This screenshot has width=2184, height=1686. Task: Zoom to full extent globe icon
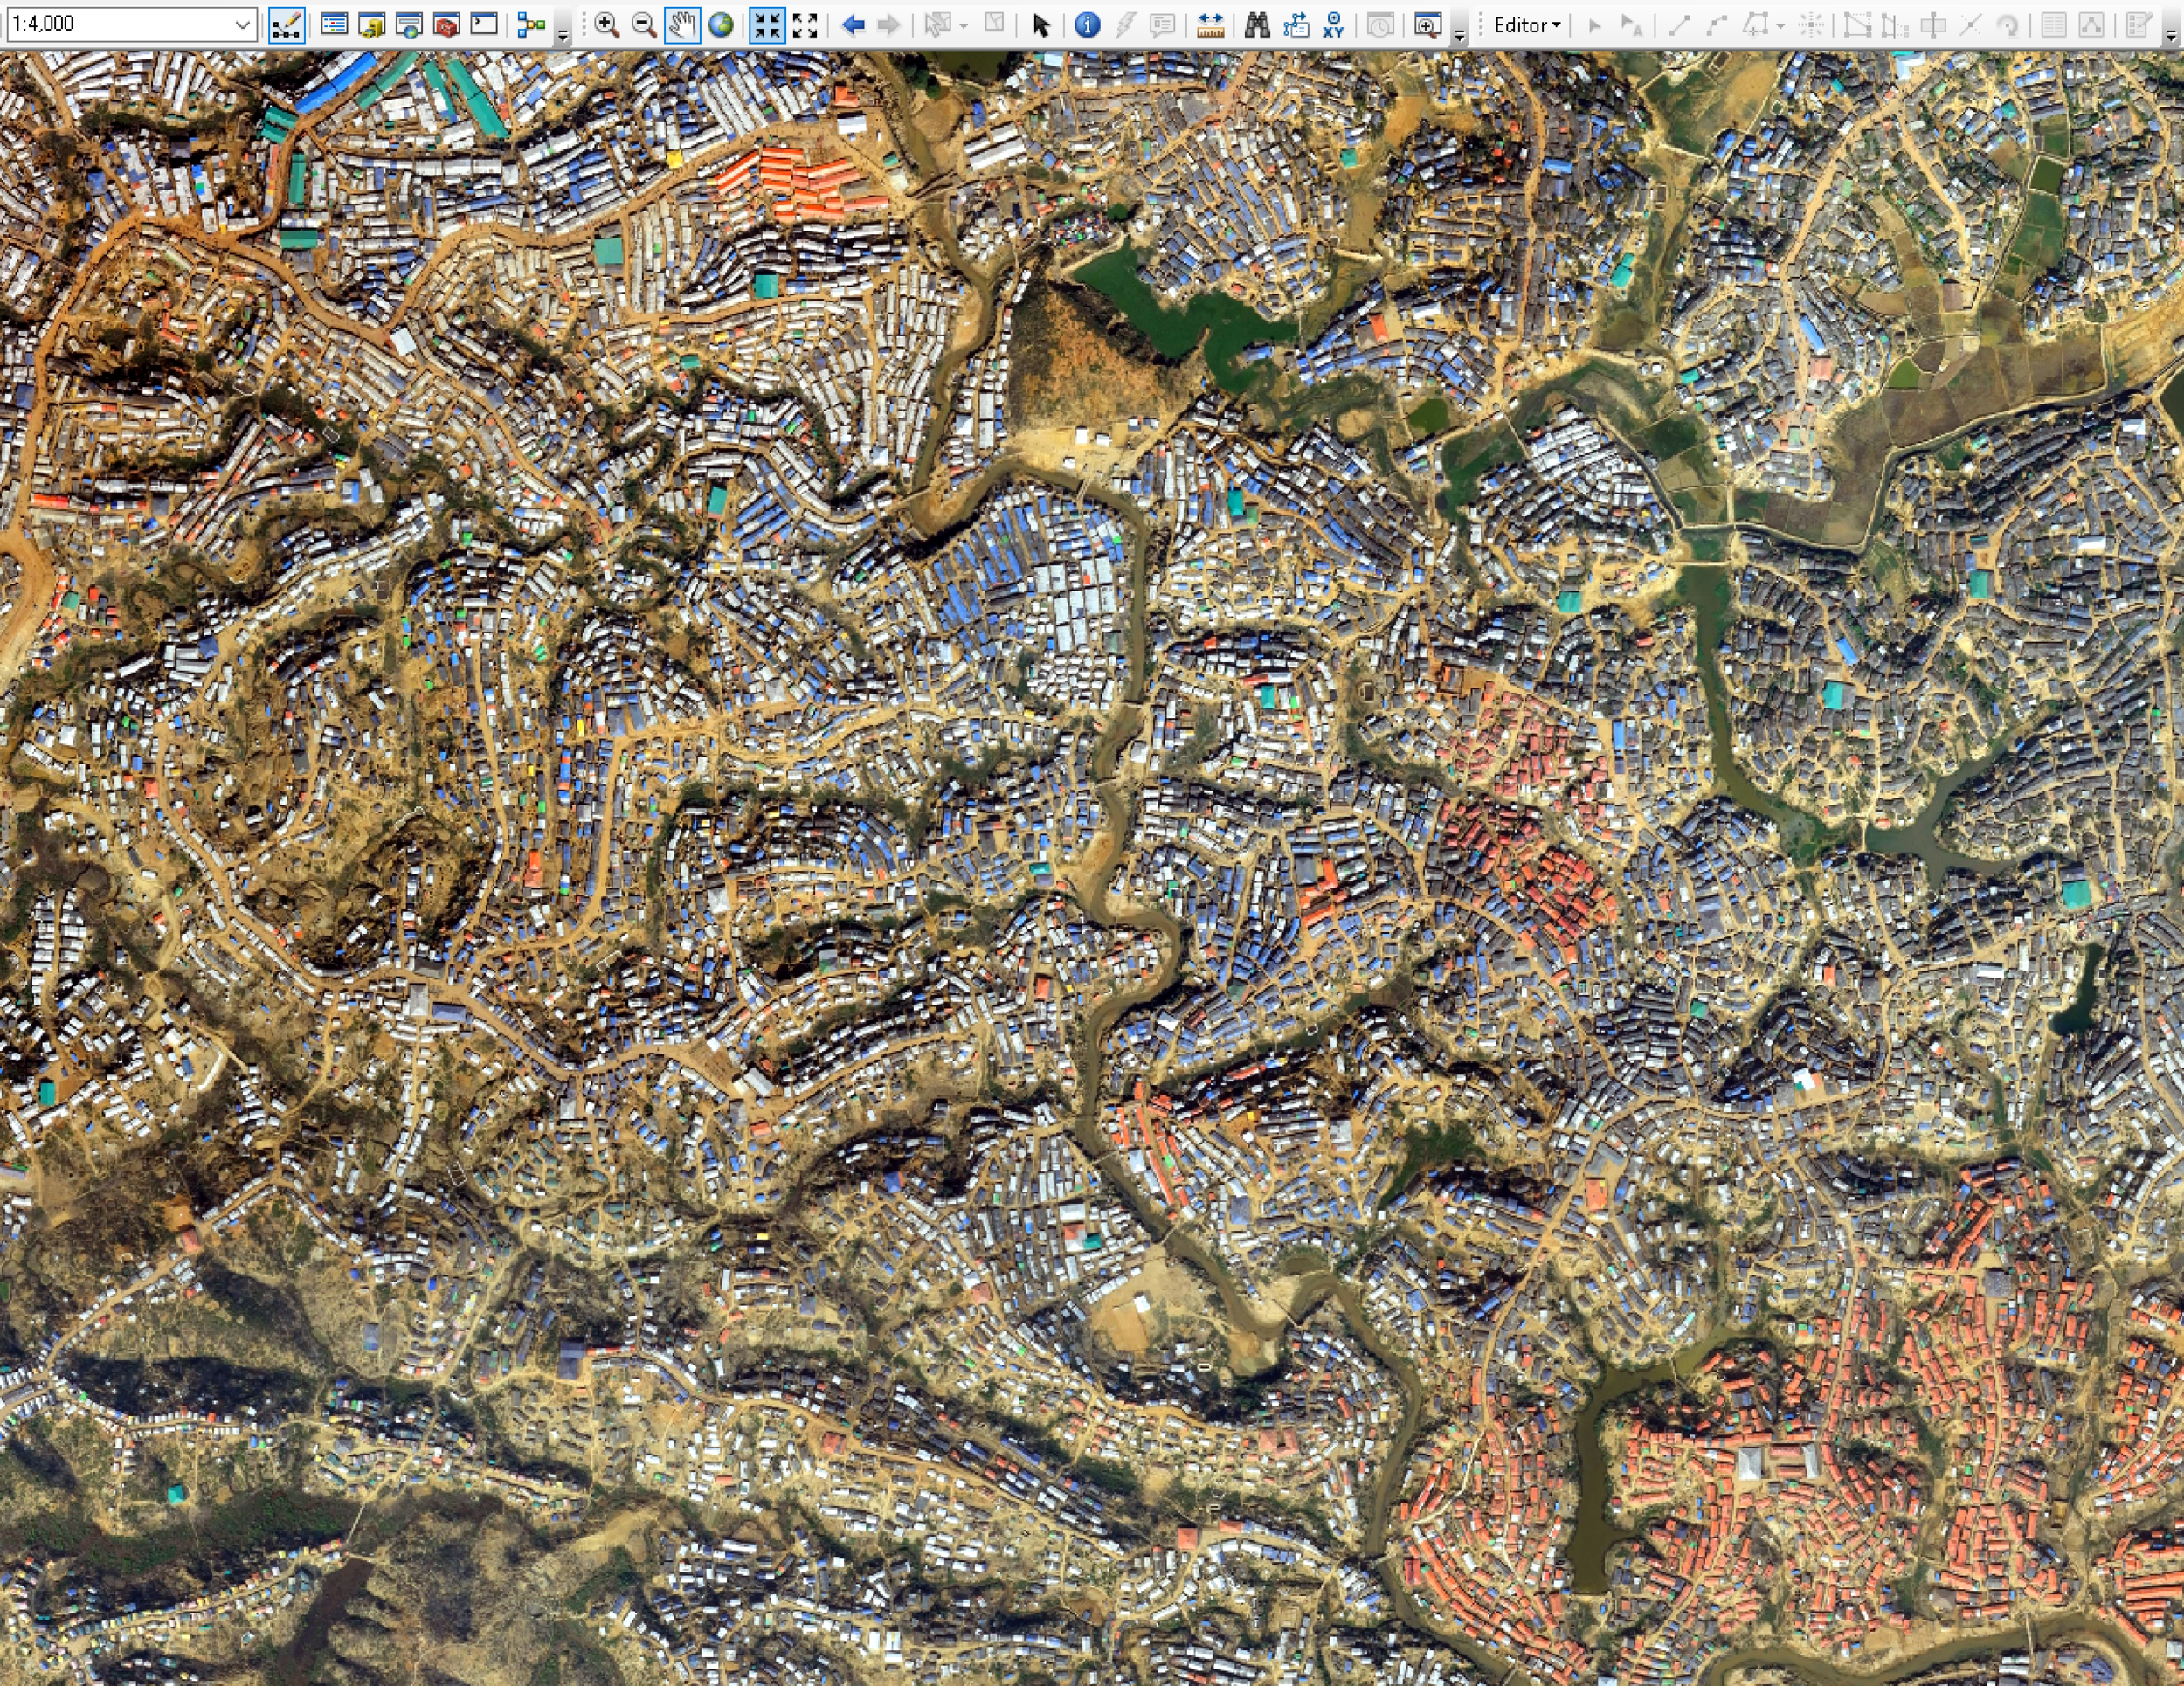720,25
